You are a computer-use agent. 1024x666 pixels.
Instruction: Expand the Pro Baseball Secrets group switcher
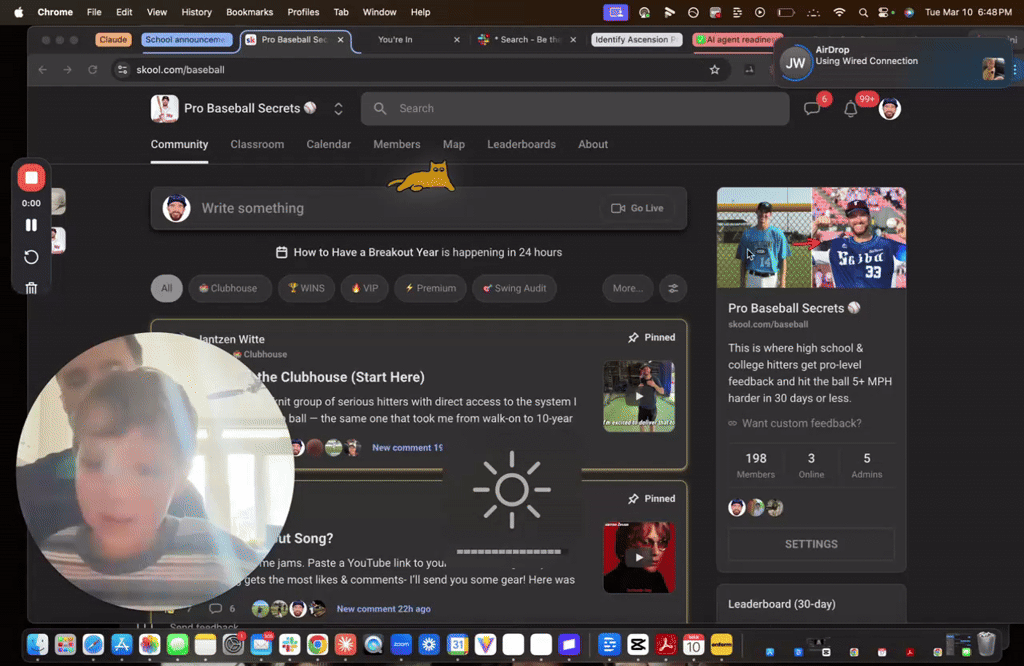pyautogui.click(x=338, y=108)
